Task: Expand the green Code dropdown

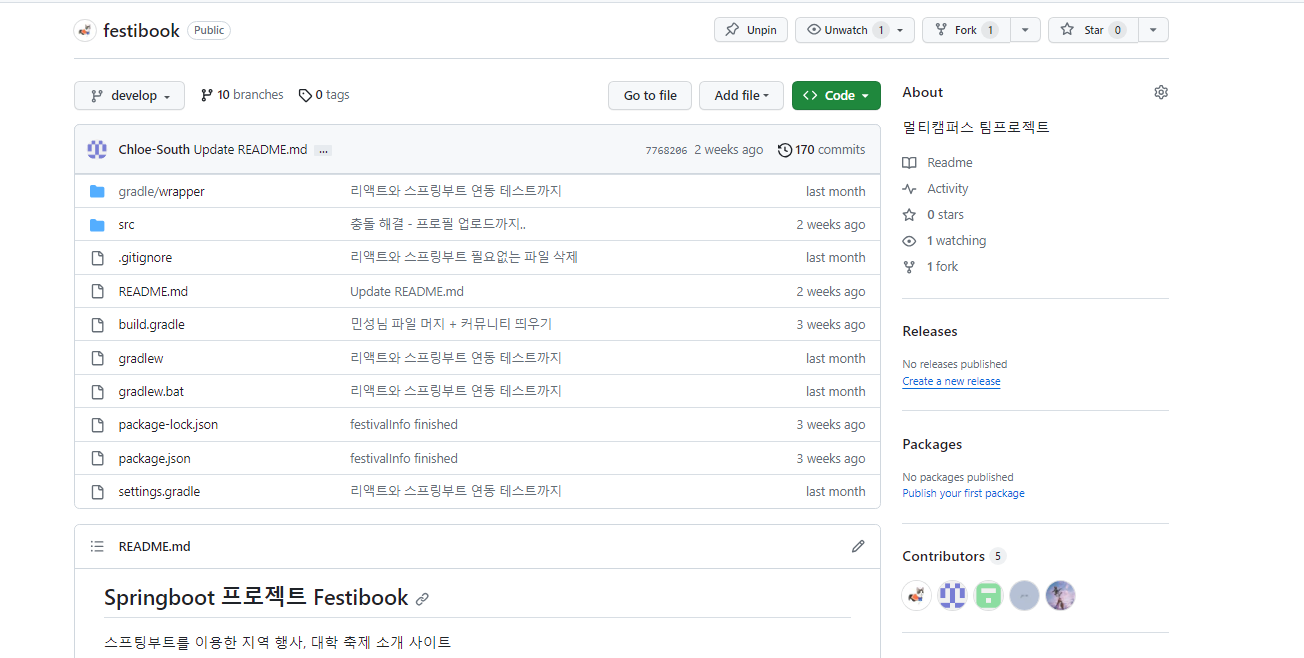Action: pyautogui.click(x=836, y=96)
